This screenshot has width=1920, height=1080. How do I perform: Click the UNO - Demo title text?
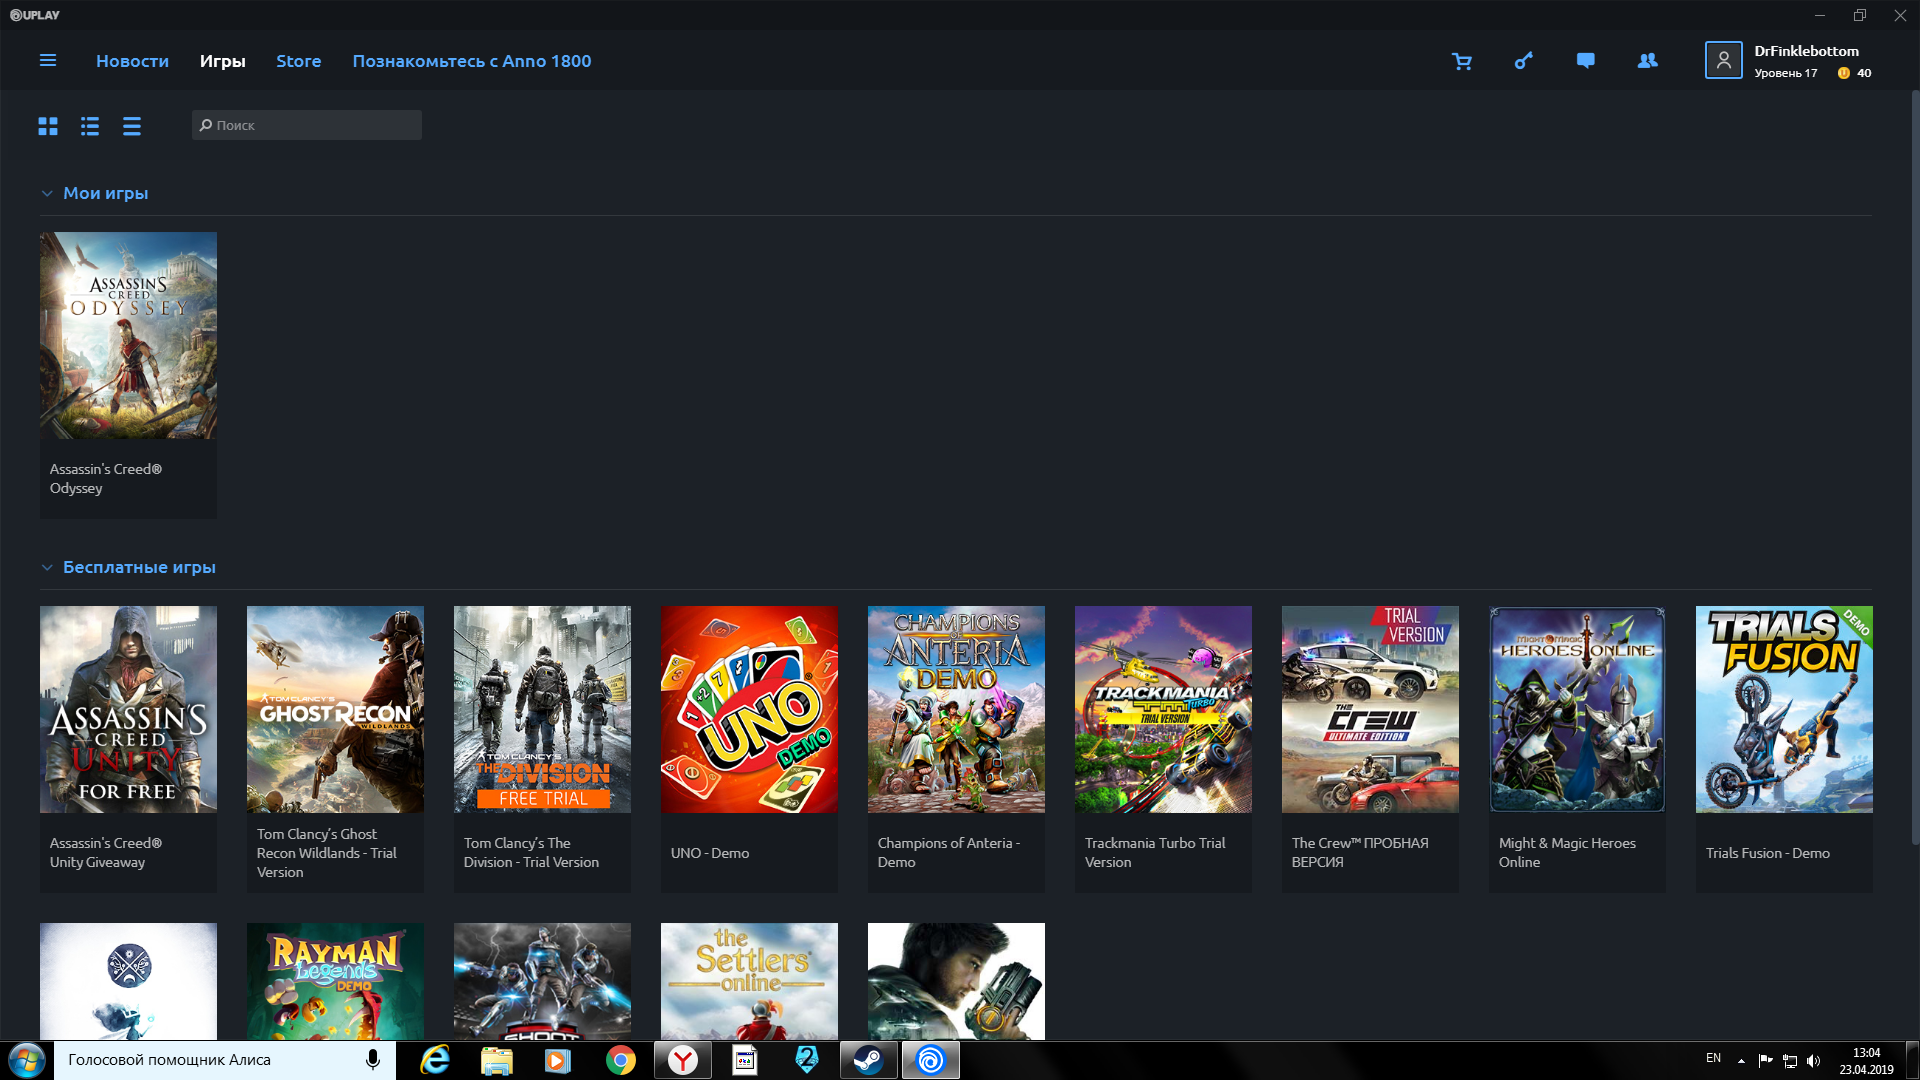tap(710, 853)
